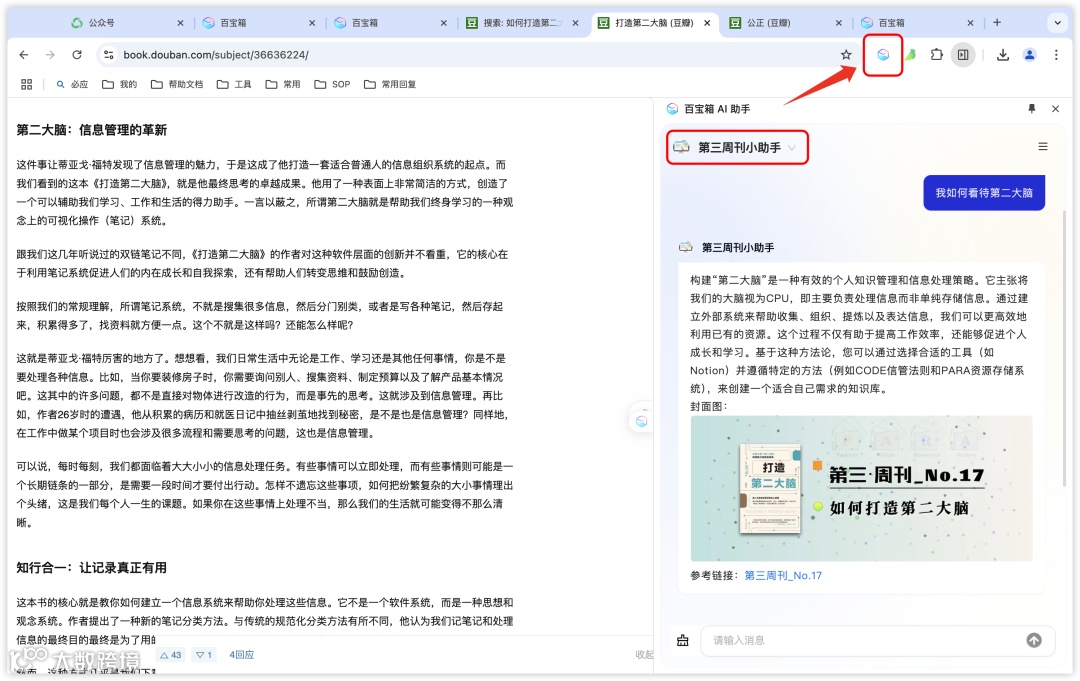1080x681 pixels.
Task: Open the 第三周刊 No.17 cover image
Action: [x=861, y=488]
